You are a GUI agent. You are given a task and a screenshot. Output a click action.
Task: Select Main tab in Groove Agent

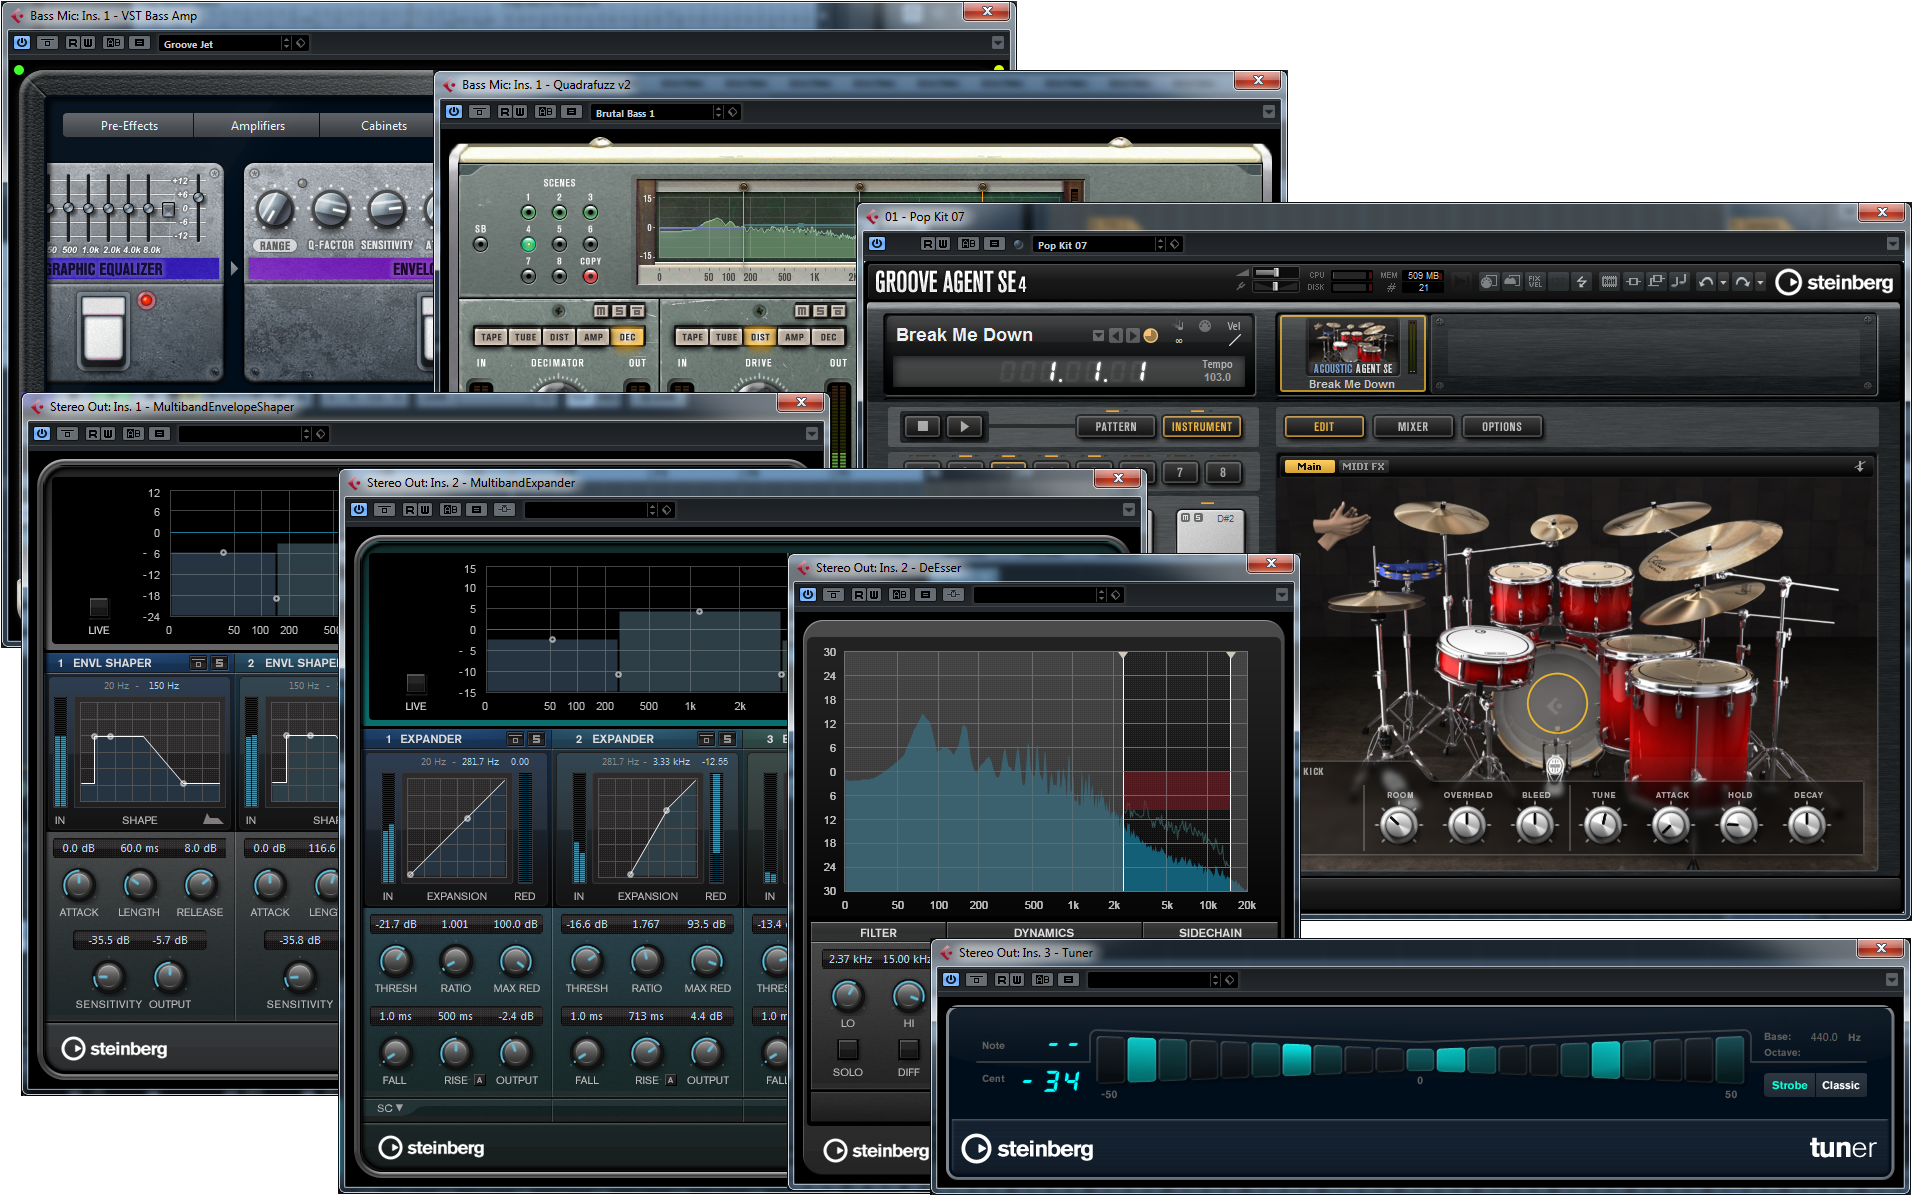[1309, 466]
